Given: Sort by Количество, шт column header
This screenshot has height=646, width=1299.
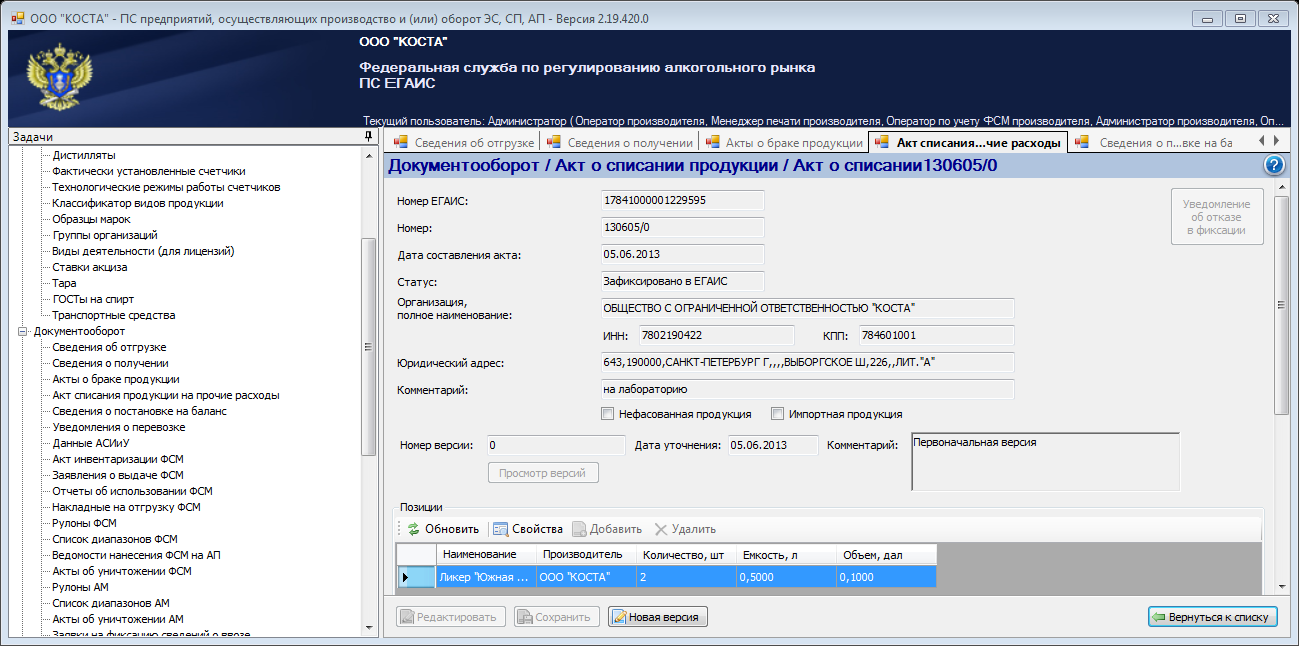Looking at the screenshot, I should click(686, 555).
